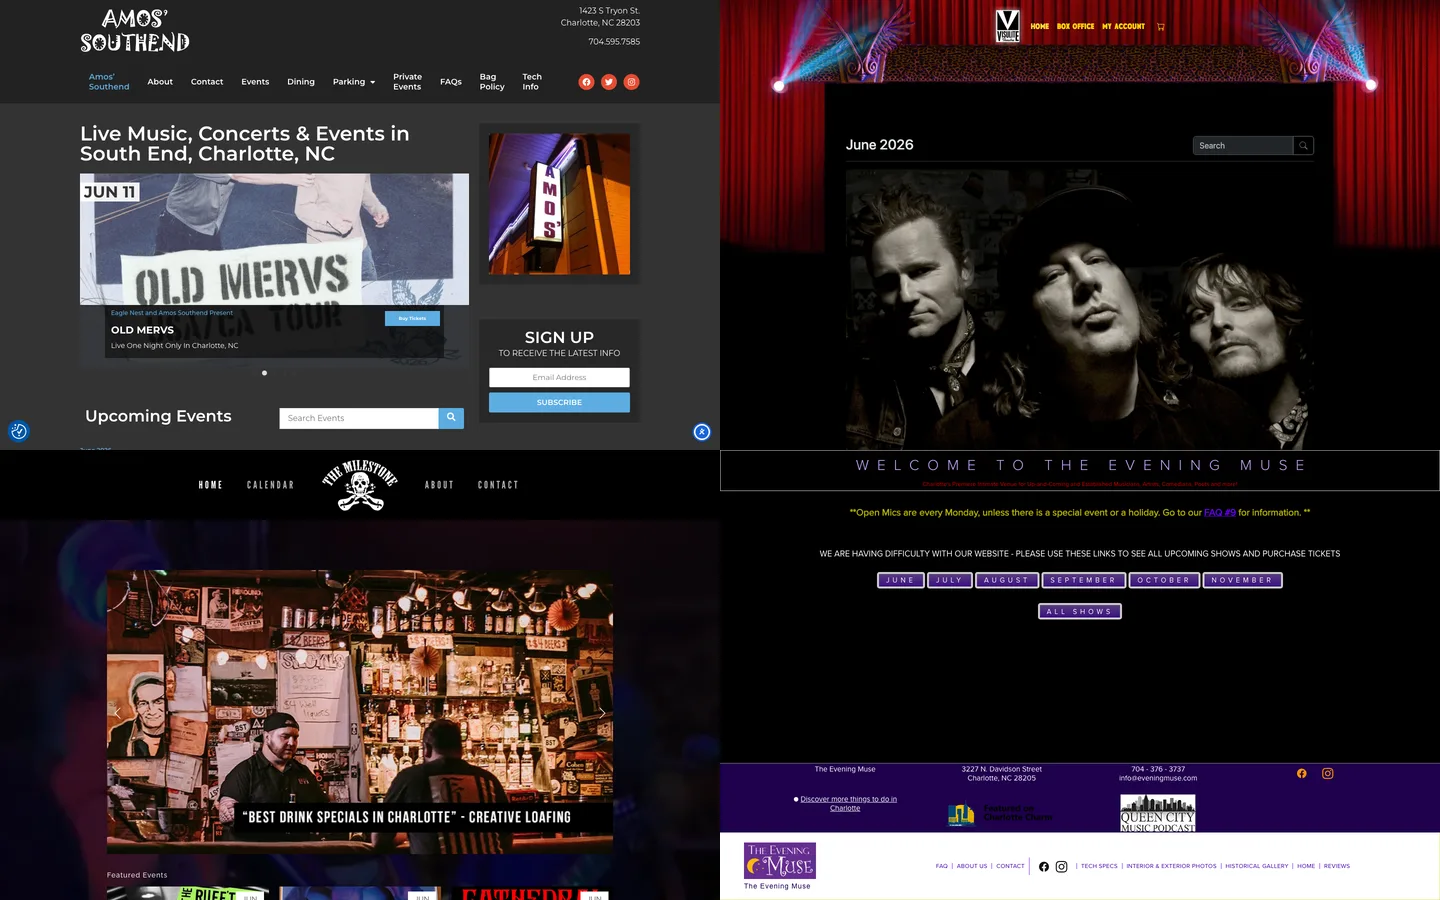Open the JUNE shows button
This screenshot has height=900, width=1440.
(x=901, y=580)
